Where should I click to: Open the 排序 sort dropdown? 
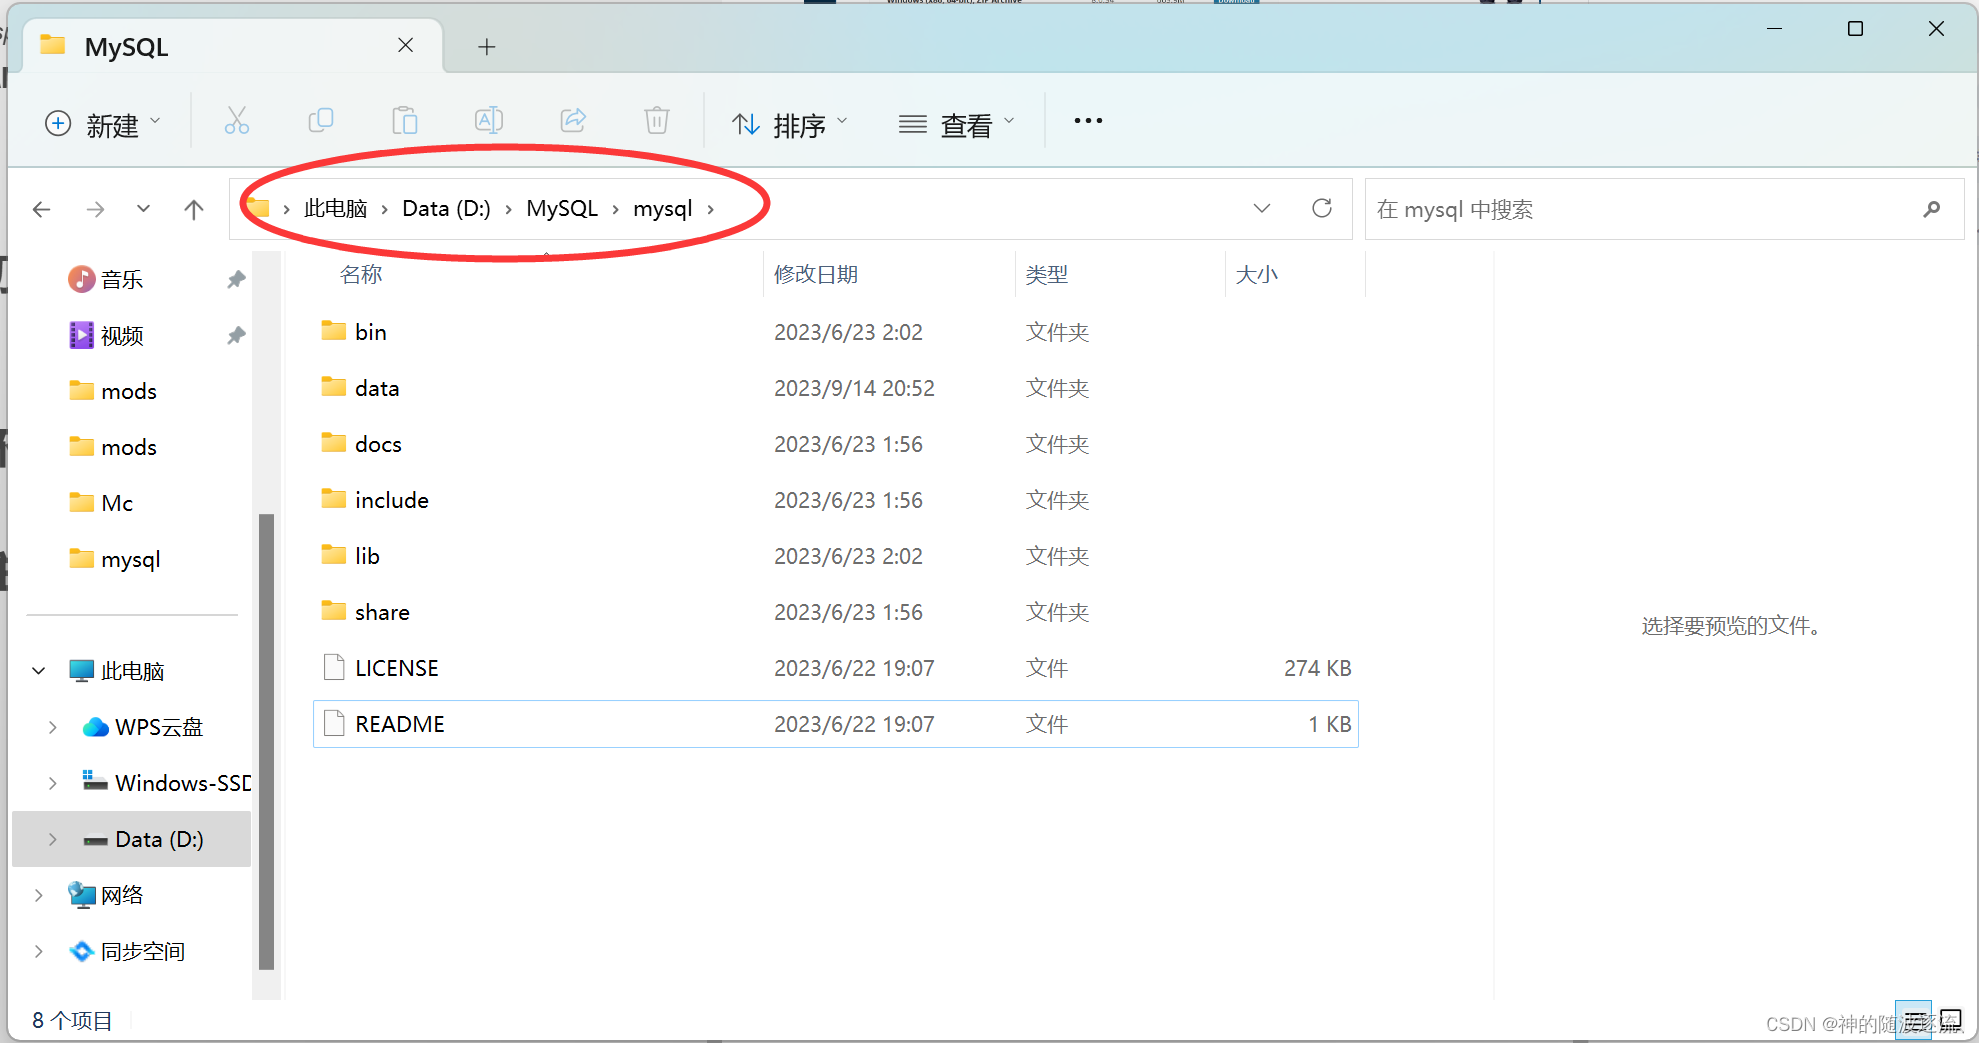point(790,124)
